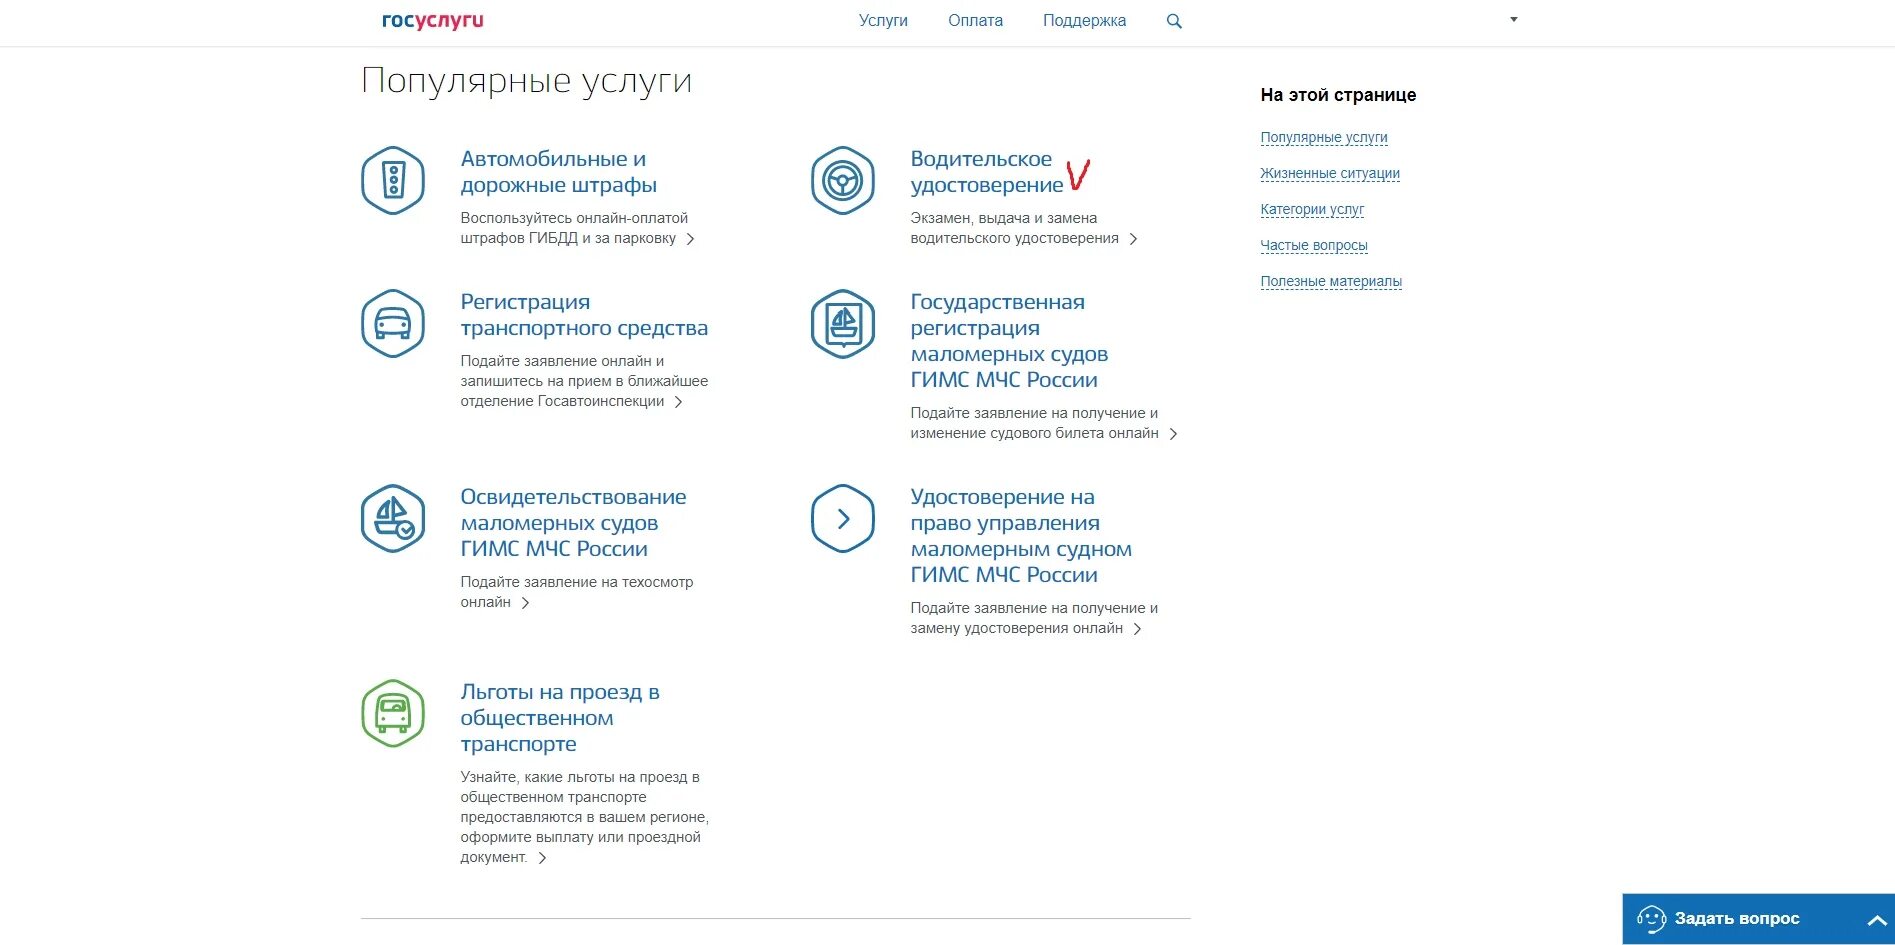Click the headset chat assistant icon
The image size is (1895, 945).
[1651, 918]
